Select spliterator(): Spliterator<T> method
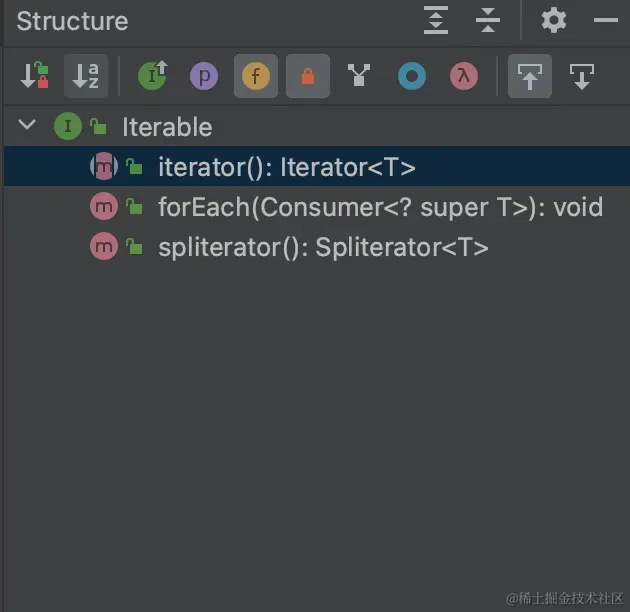 tap(323, 247)
